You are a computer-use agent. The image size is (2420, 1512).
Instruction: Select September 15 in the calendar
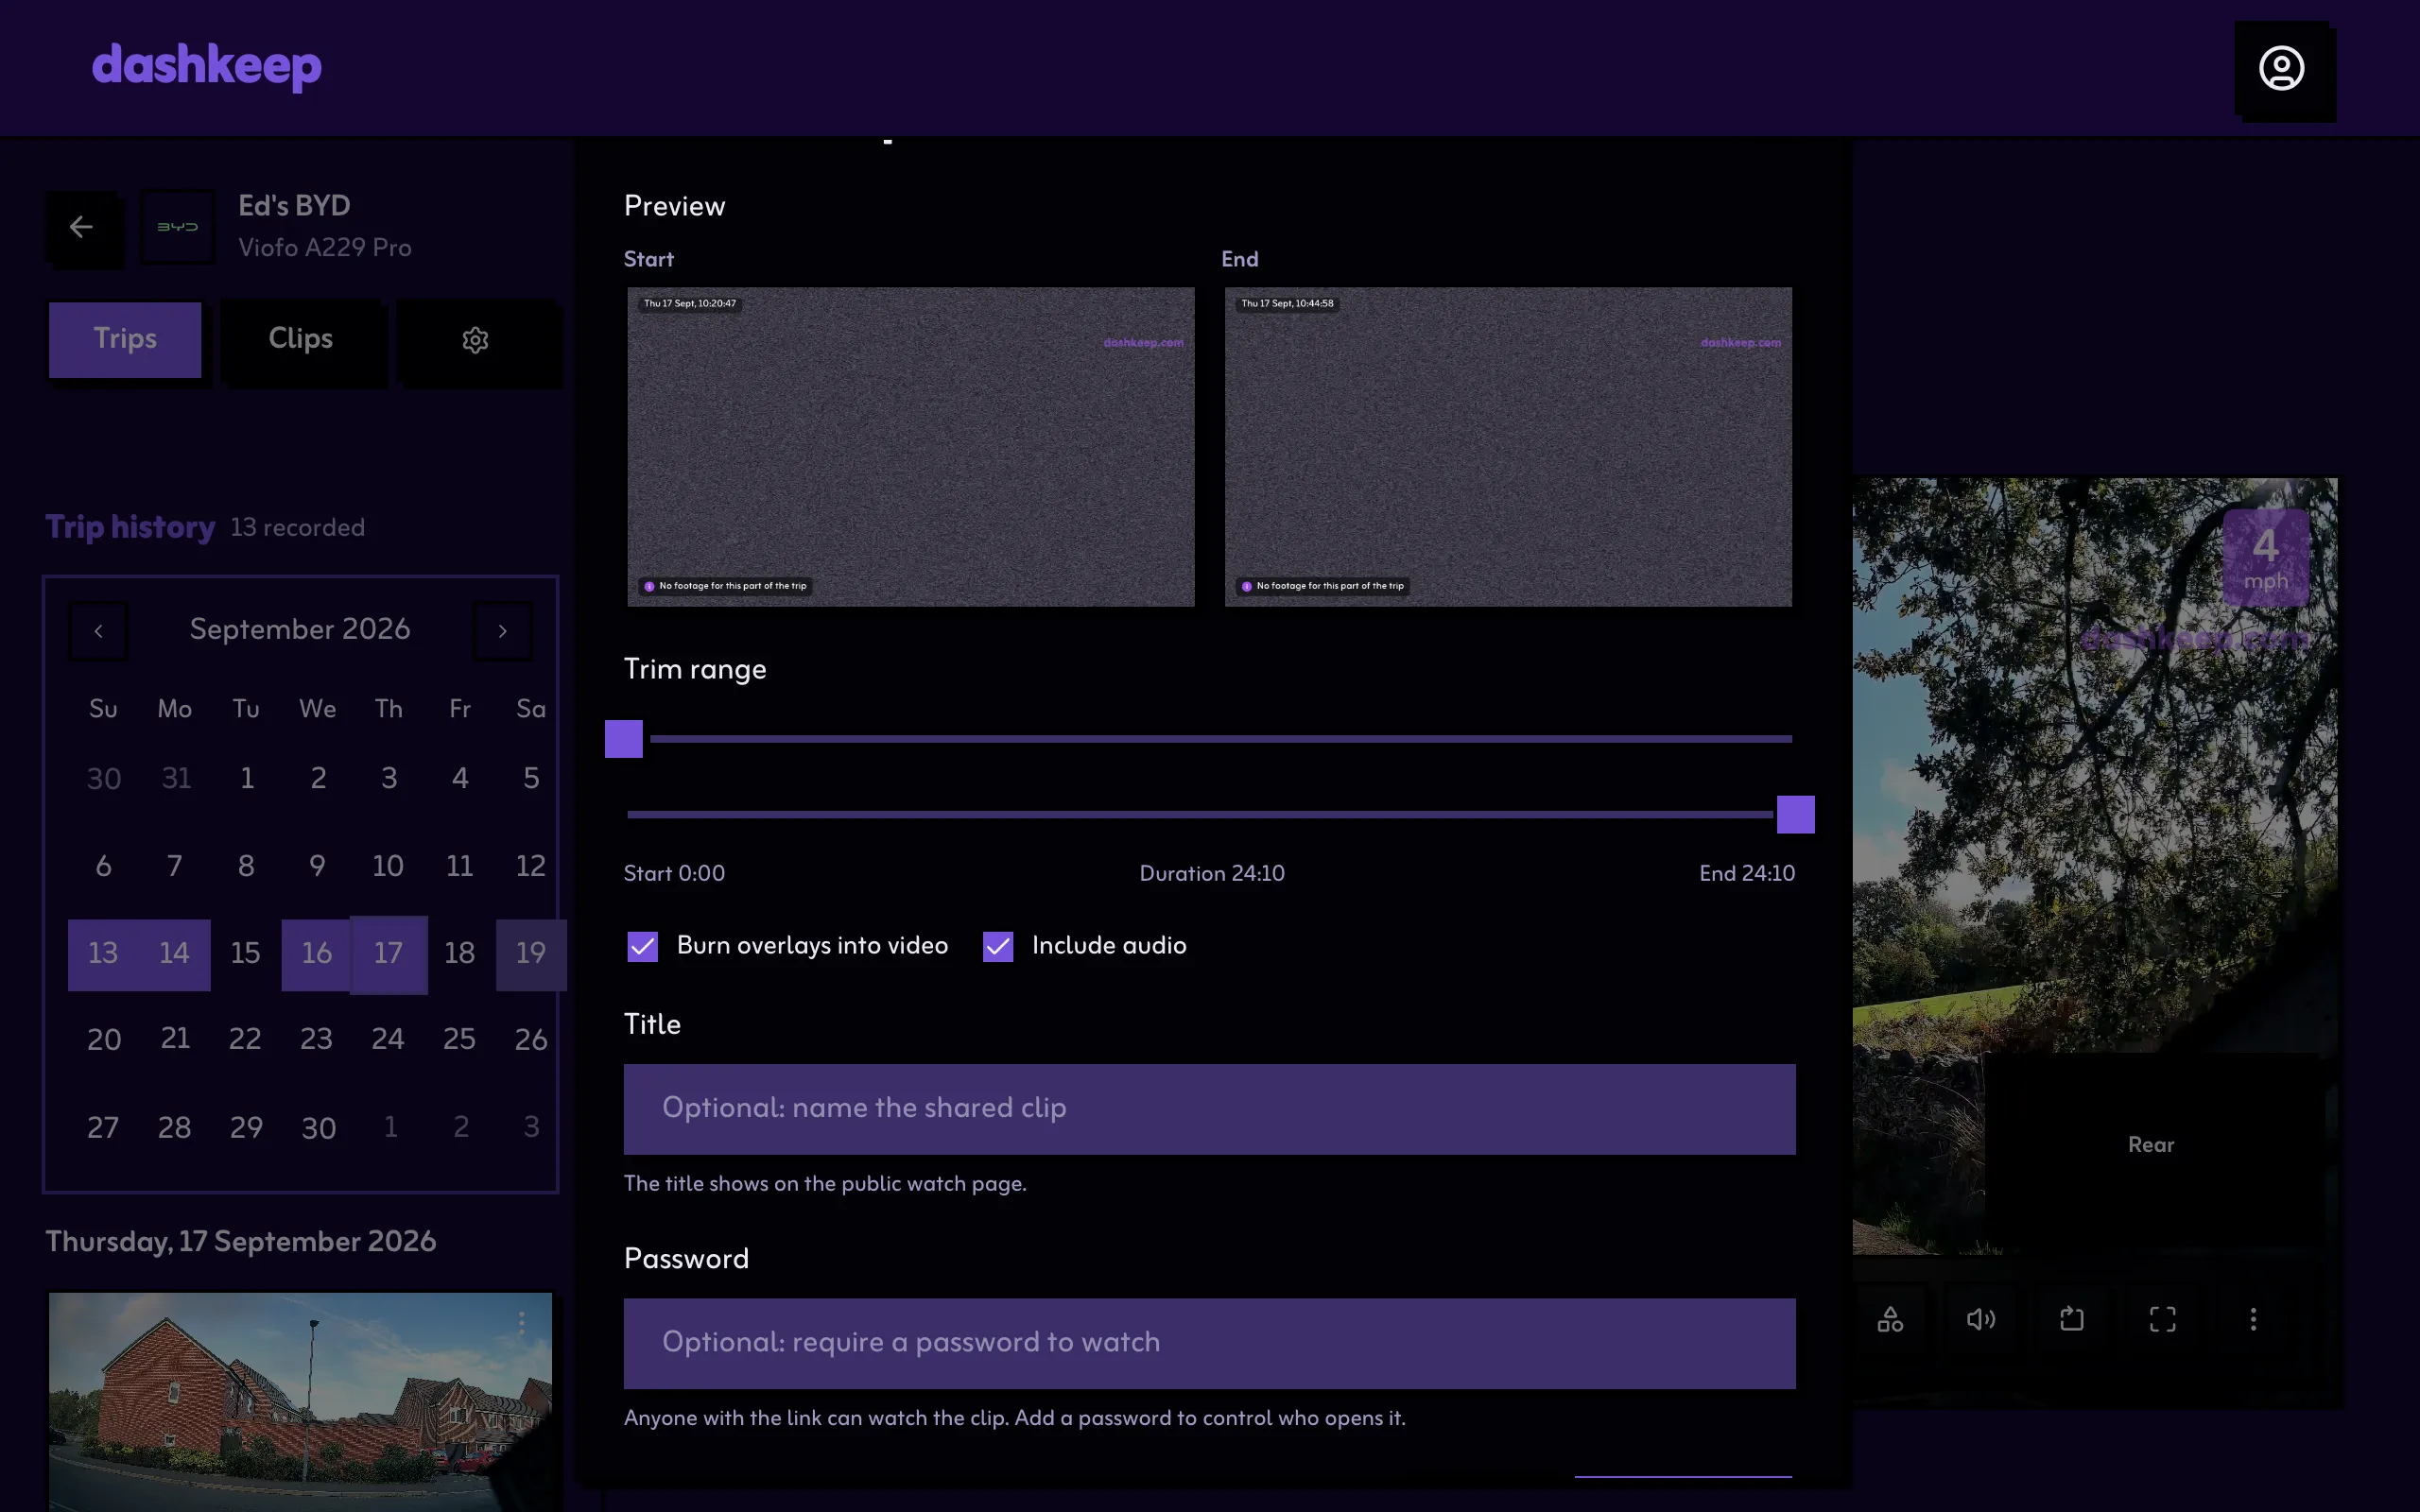pyautogui.click(x=245, y=954)
